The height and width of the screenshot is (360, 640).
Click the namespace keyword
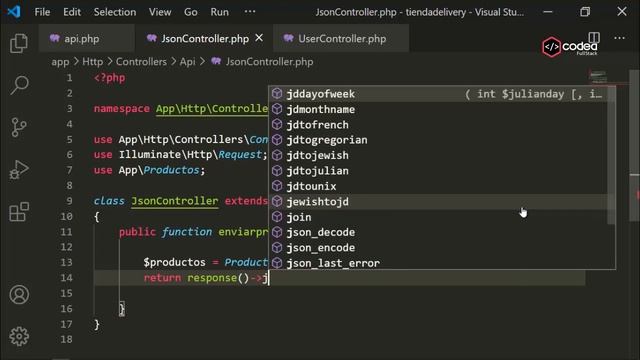(122, 109)
